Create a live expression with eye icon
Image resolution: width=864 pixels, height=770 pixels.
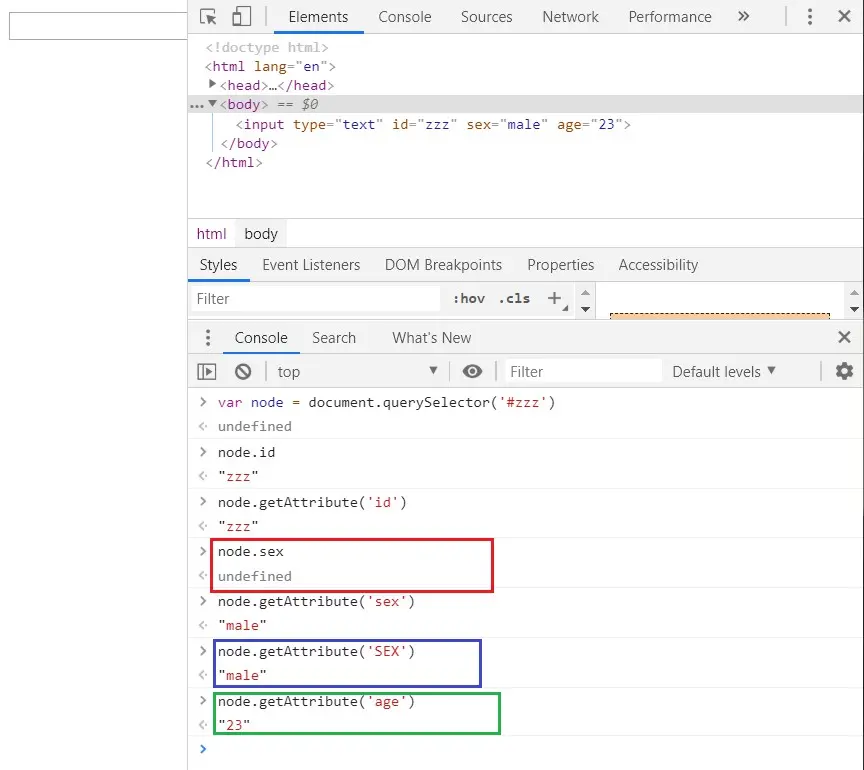click(x=472, y=371)
